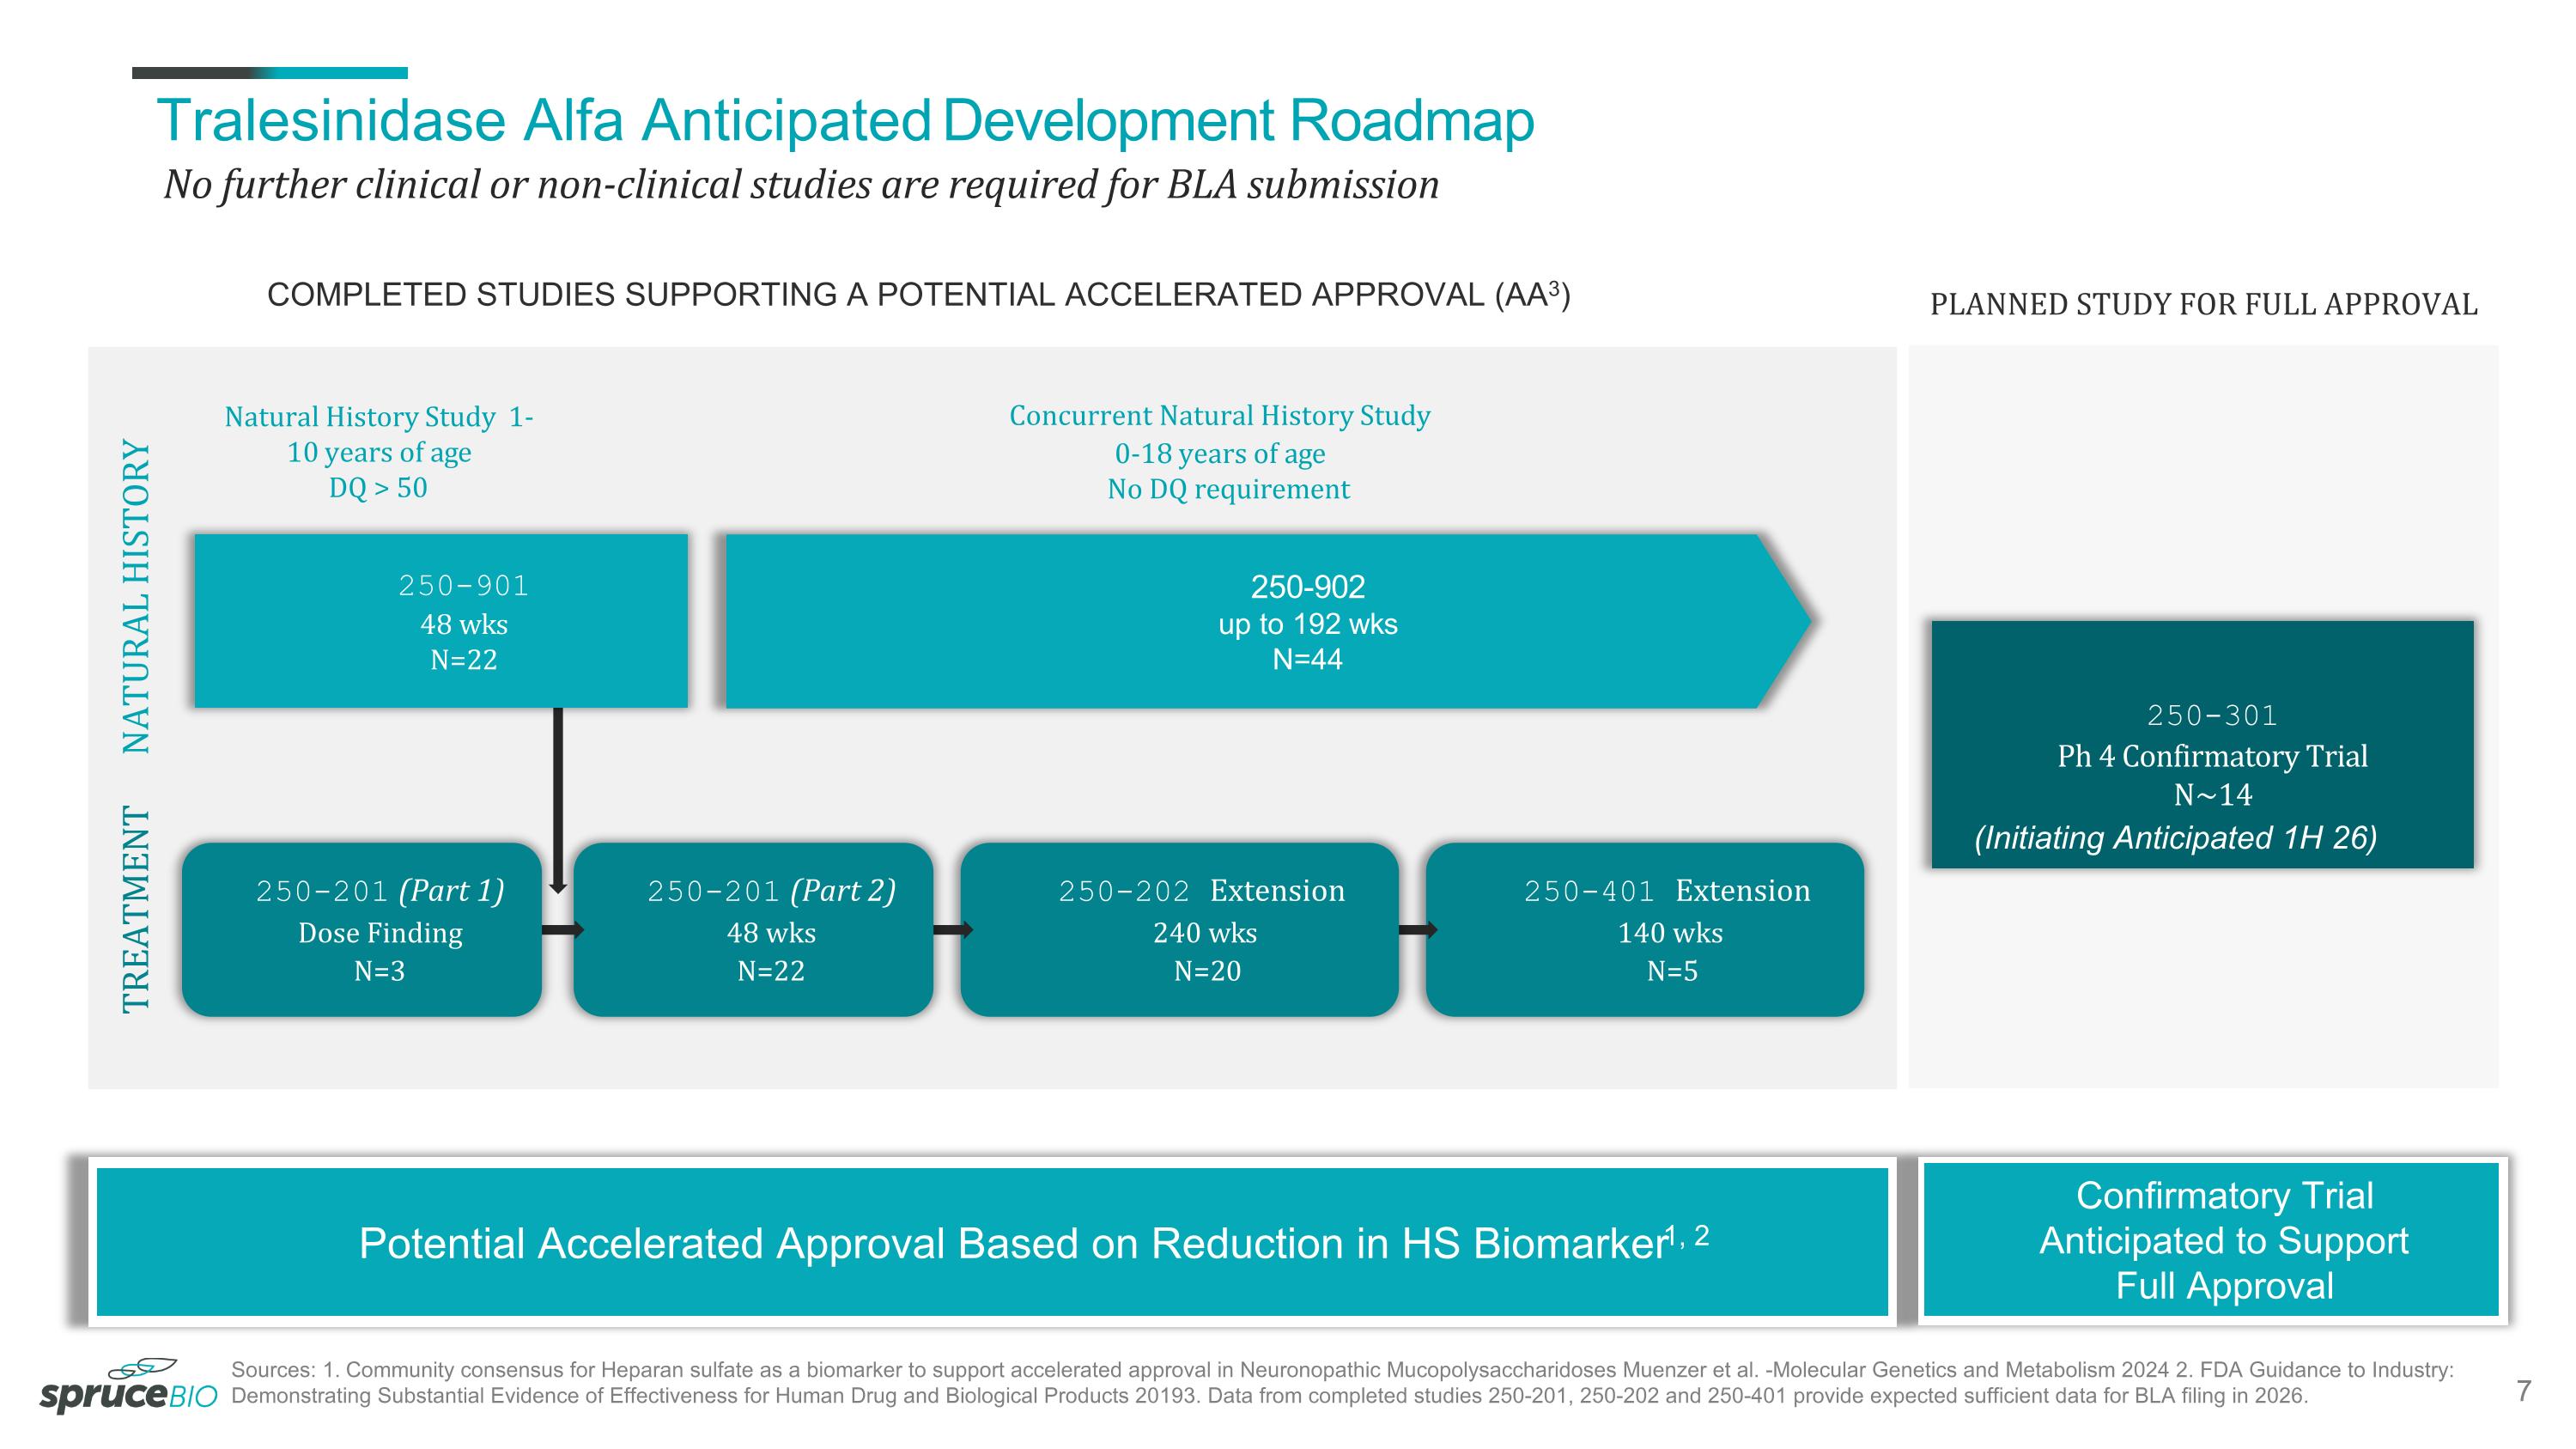This screenshot has height=1449, width=2576.
Task: Select the 250-901 natural history box
Action: (x=440, y=621)
